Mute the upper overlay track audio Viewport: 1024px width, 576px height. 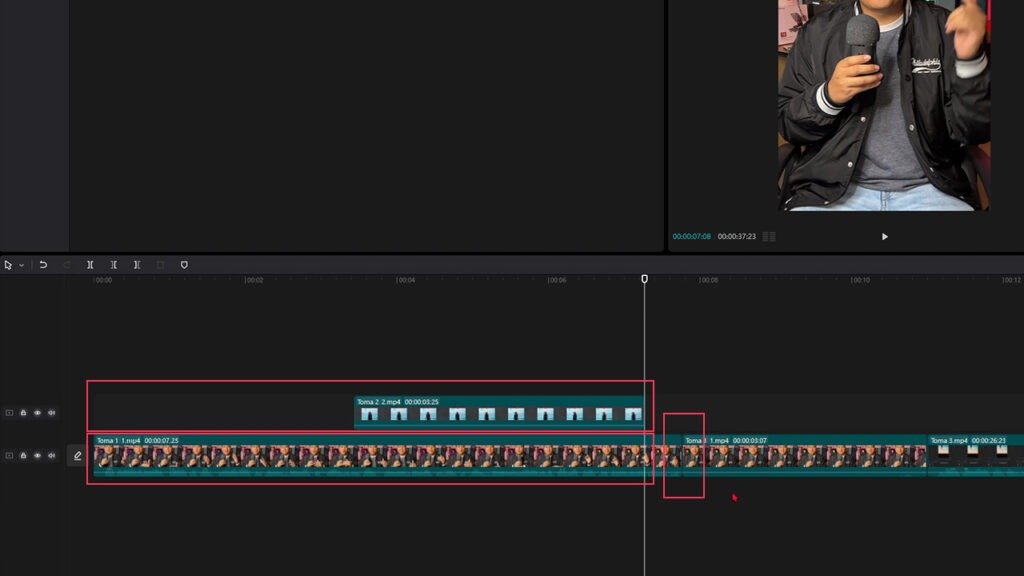[52, 413]
